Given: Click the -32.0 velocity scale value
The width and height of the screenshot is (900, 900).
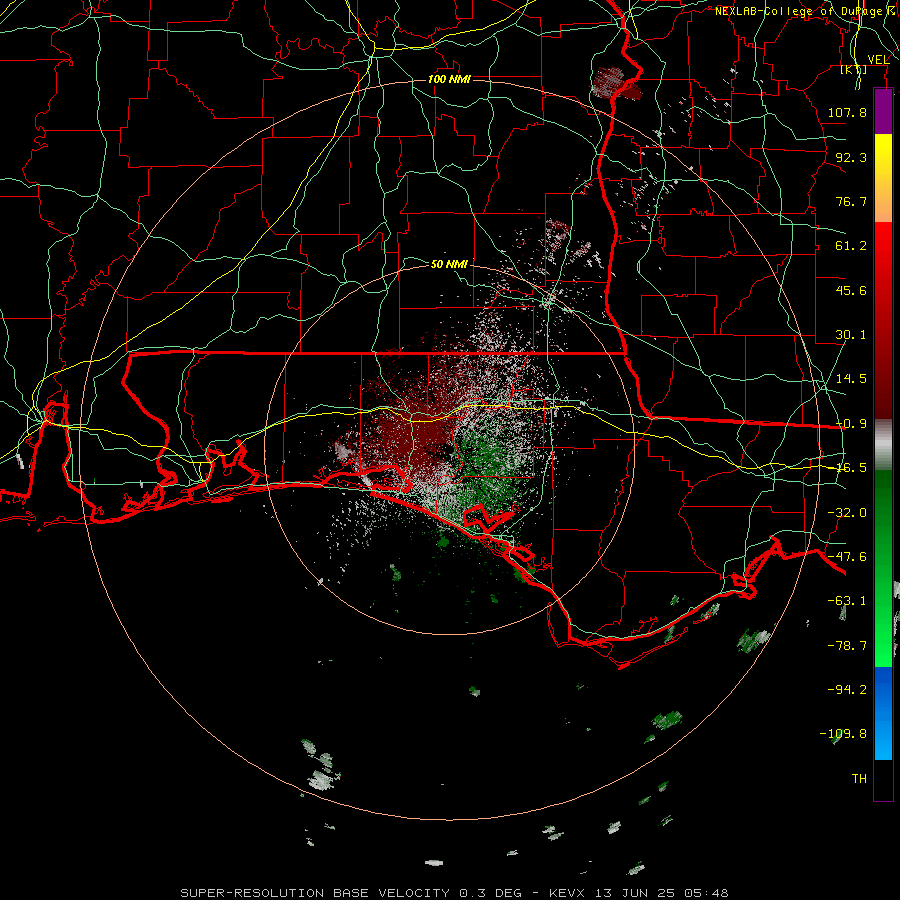Looking at the screenshot, I should 847,513.
